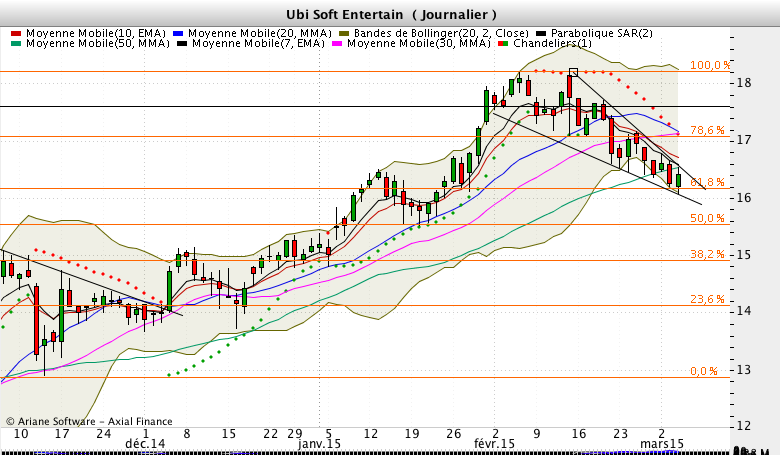The height and width of the screenshot is (455, 780).
Task: Click the green Moyenne Mobile(50, MMA) legend swatch
Action: [16, 44]
